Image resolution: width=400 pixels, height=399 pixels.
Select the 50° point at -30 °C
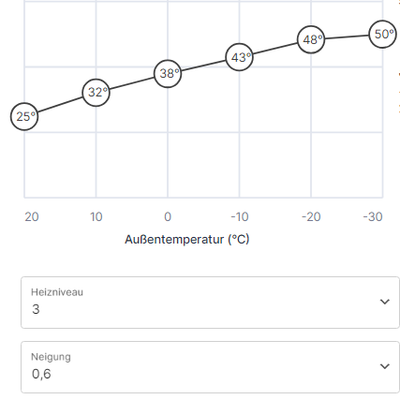click(383, 34)
